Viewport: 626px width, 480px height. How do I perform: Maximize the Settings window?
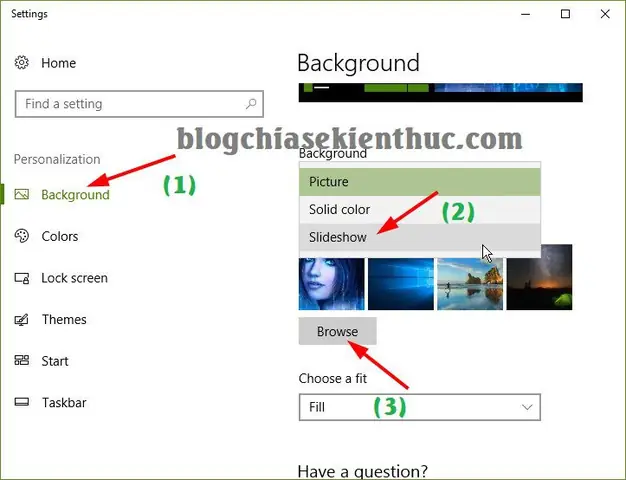click(x=565, y=14)
